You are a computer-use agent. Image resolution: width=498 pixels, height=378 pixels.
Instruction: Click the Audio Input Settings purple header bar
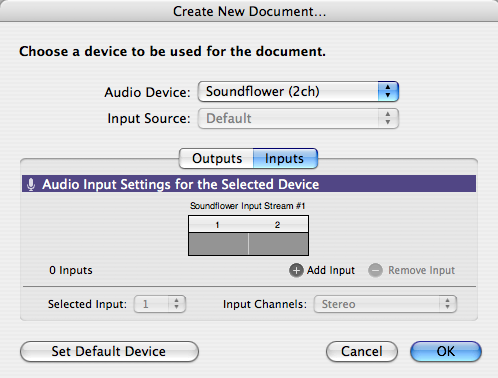[x=249, y=184]
